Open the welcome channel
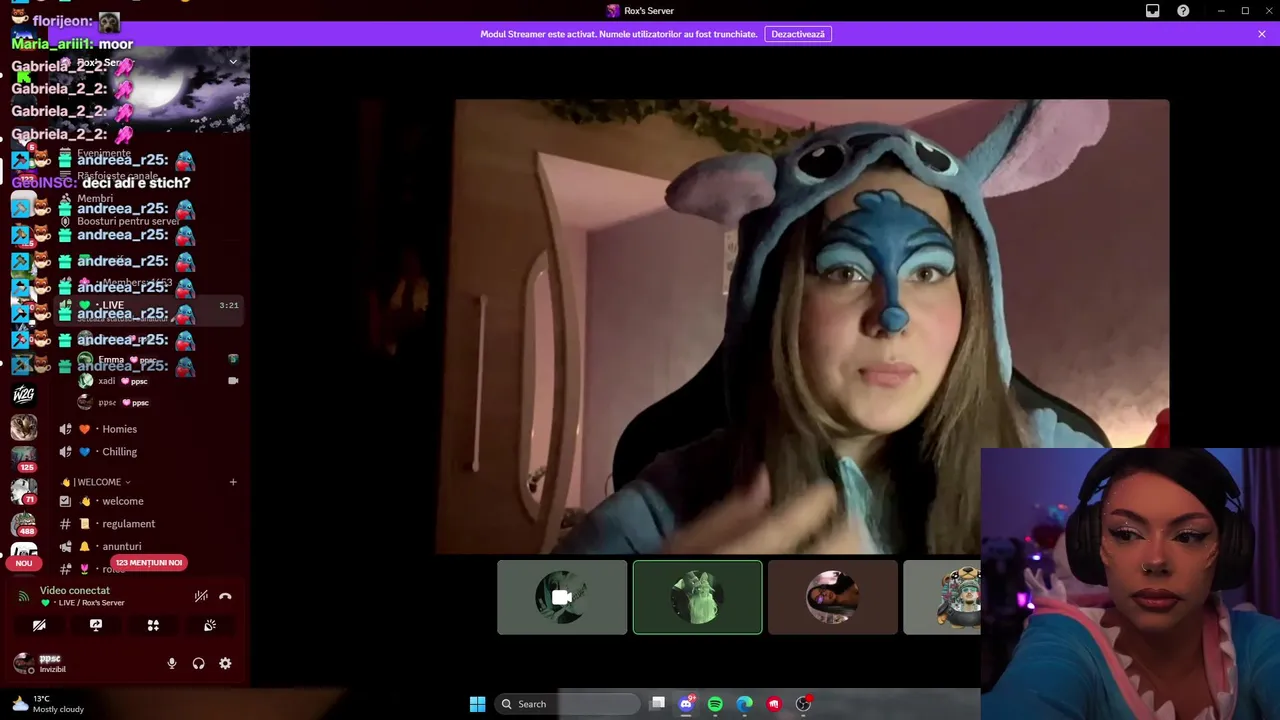The height and width of the screenshot is (720, 1280). coord(123,501)
